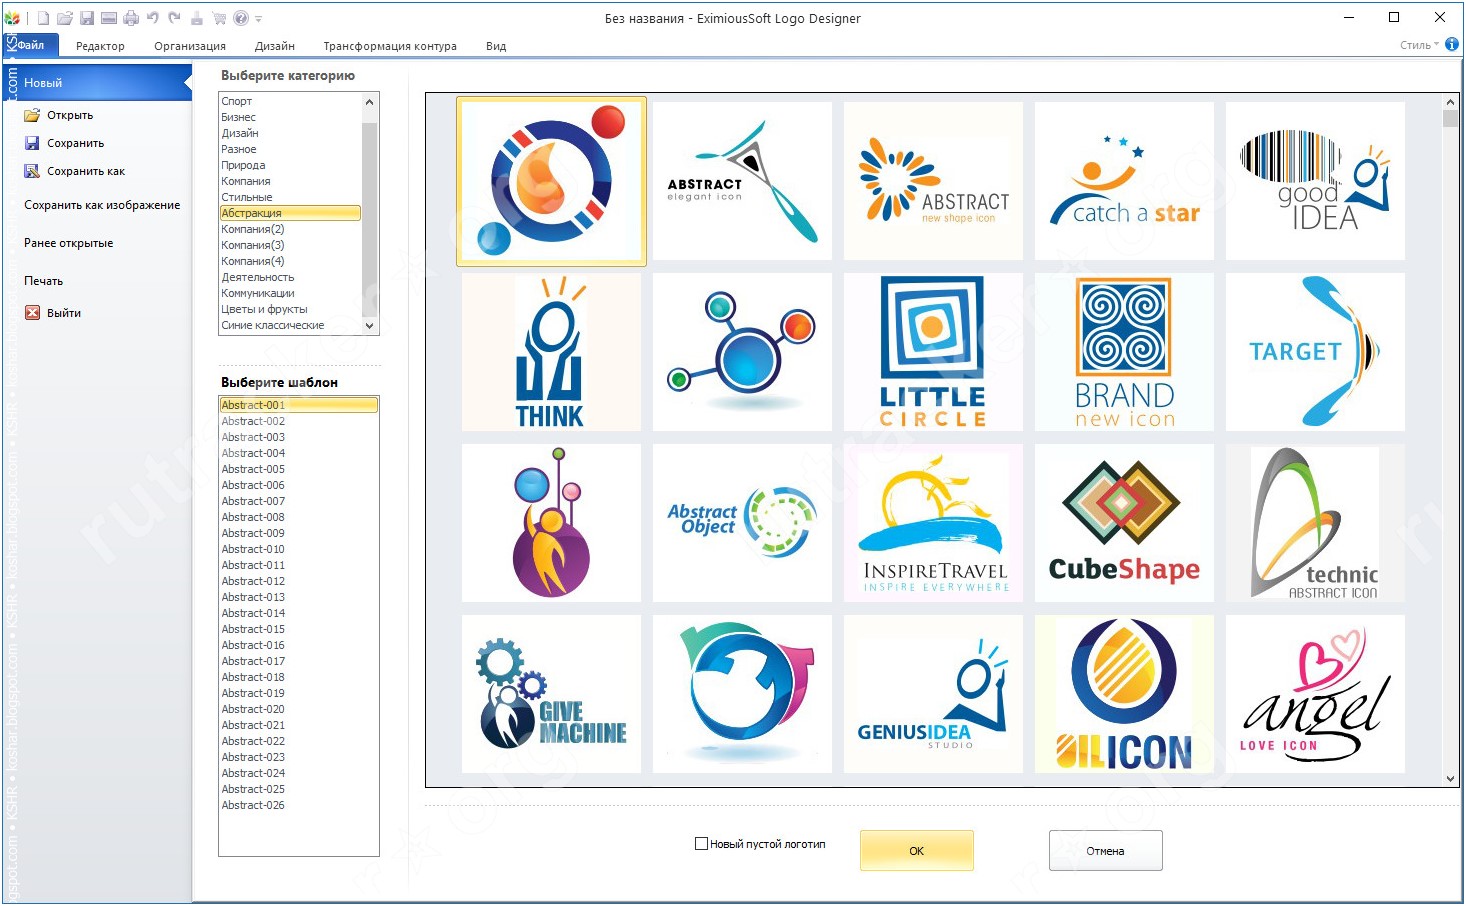Click the new document icon in quick toolbar
The image size is (1466, 906).
click(x=43, y=18)
